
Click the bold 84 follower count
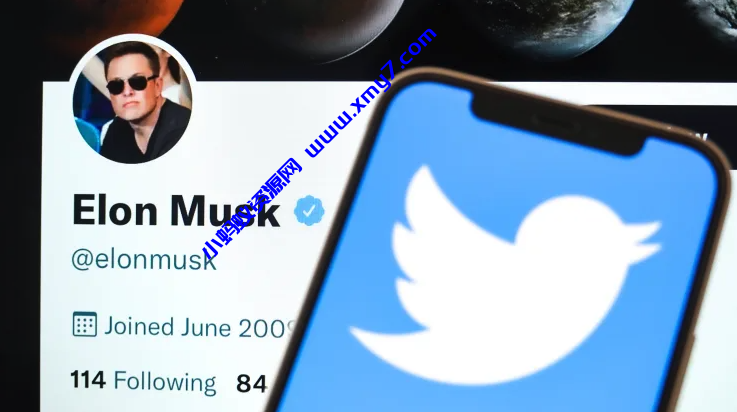pos(251,383)
